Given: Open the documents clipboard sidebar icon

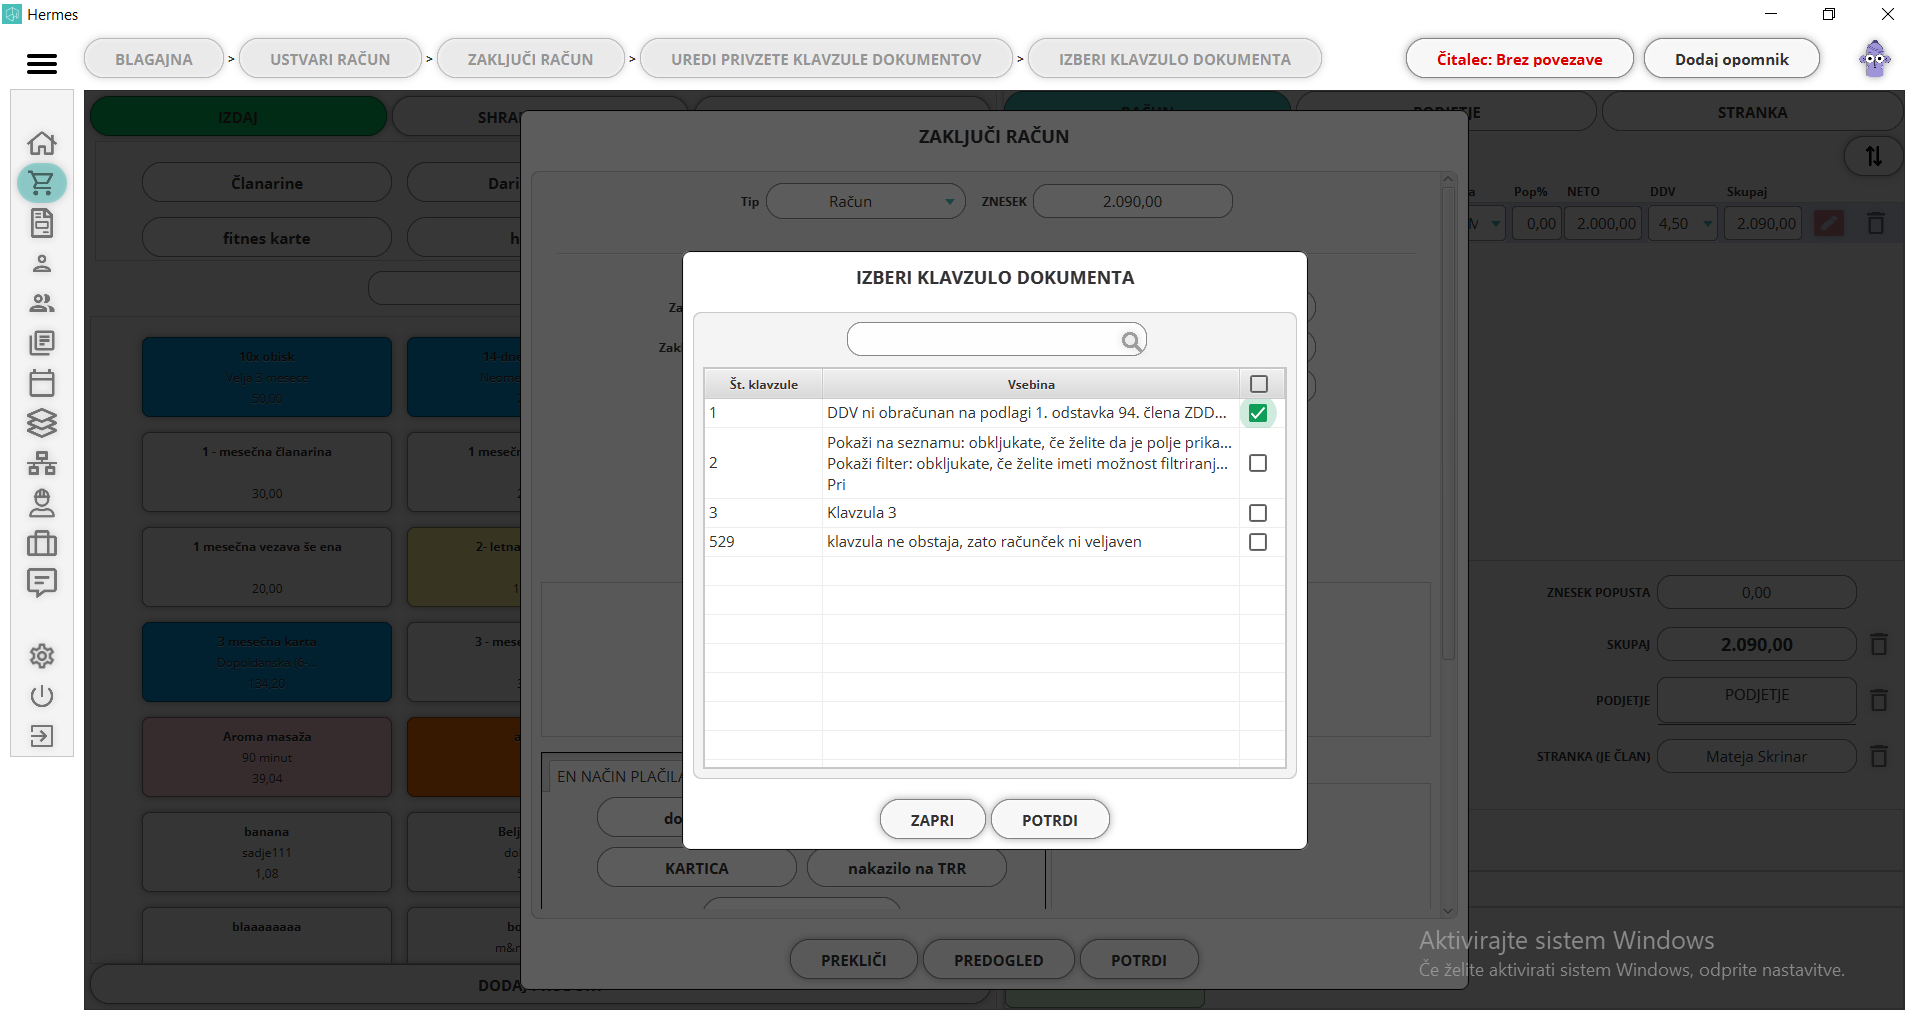Looking at the screenshot, I should 42,223.
